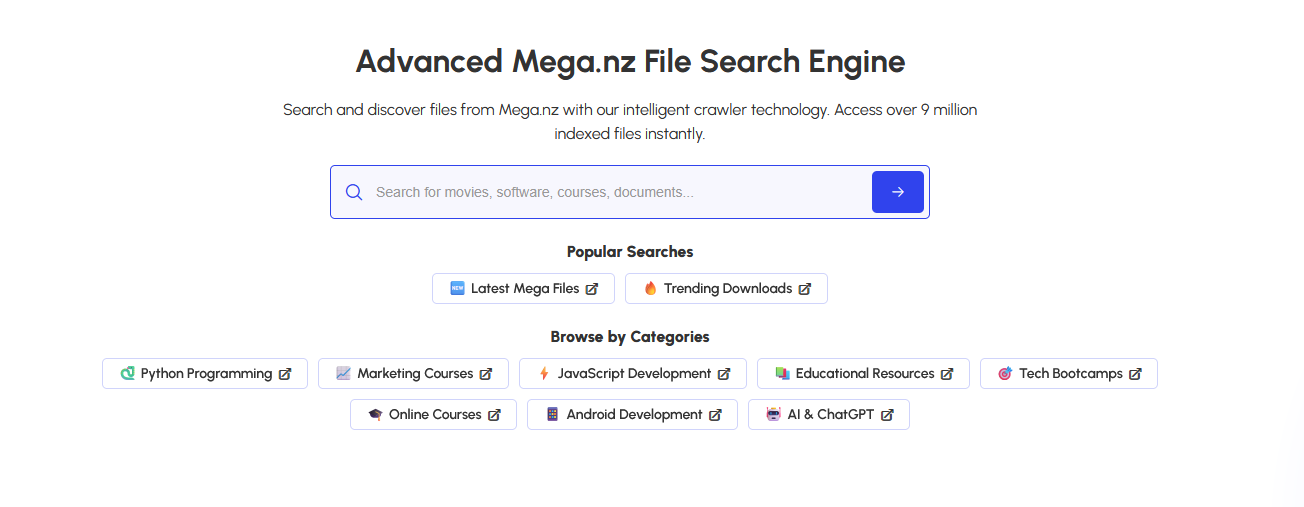This screenshot has width=1304, height=507.
Task: Click external link icon on Tech Bootcamps
Action: pos(1135,374)
